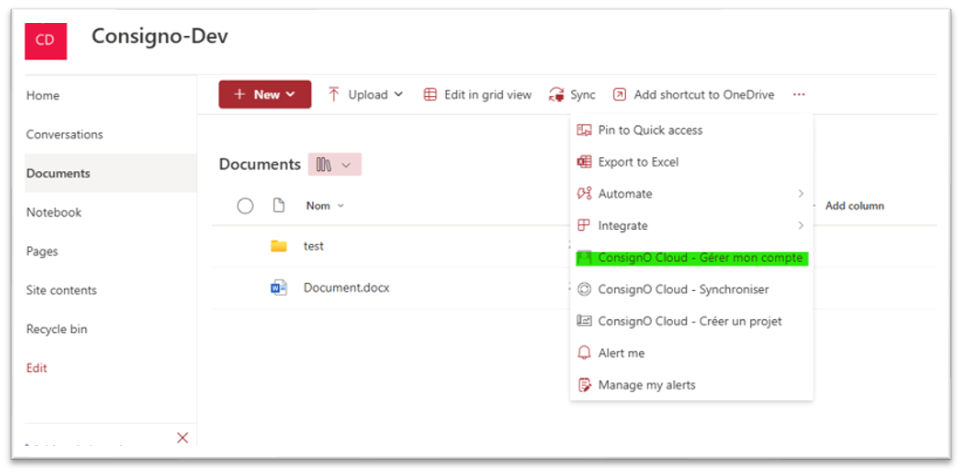
Task: Open Site contents in left navigation
Action: click(61, 290)
